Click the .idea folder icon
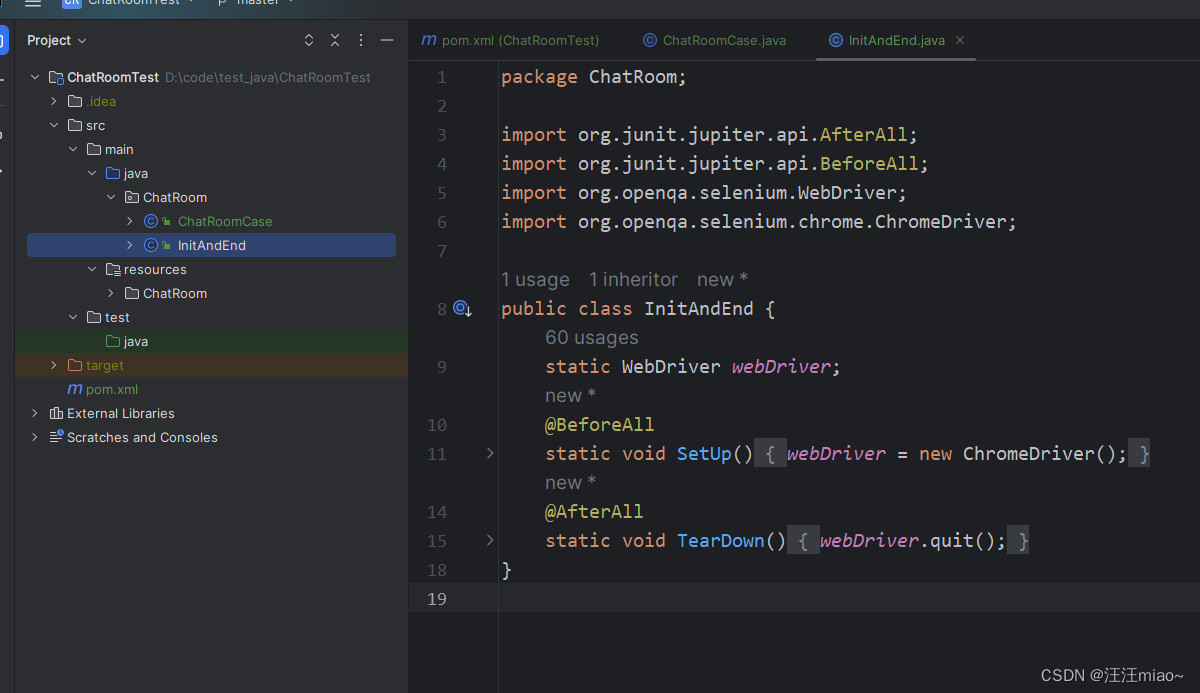This screenshot has height=693, width=1200. tap(75, 101)
